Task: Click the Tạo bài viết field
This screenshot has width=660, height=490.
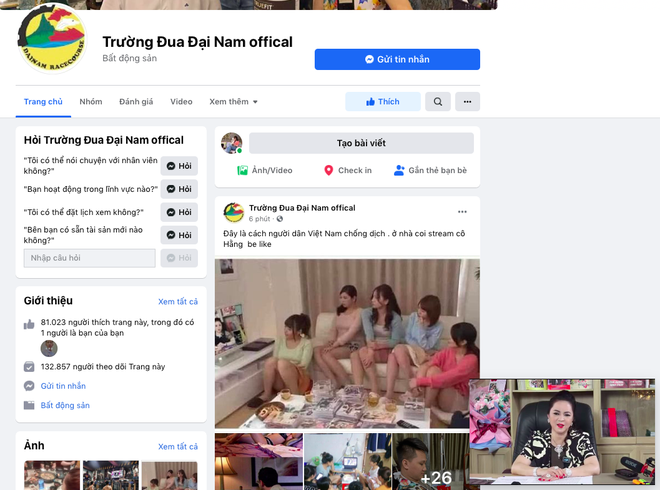Action: pos(361,143)
